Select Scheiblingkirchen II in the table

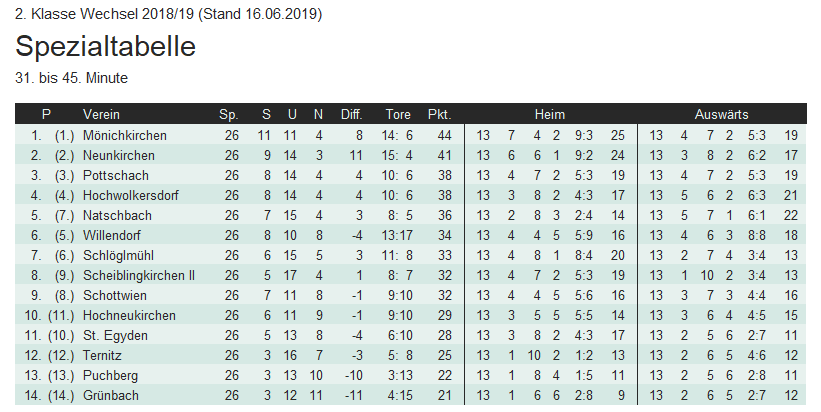coord(138,275)
